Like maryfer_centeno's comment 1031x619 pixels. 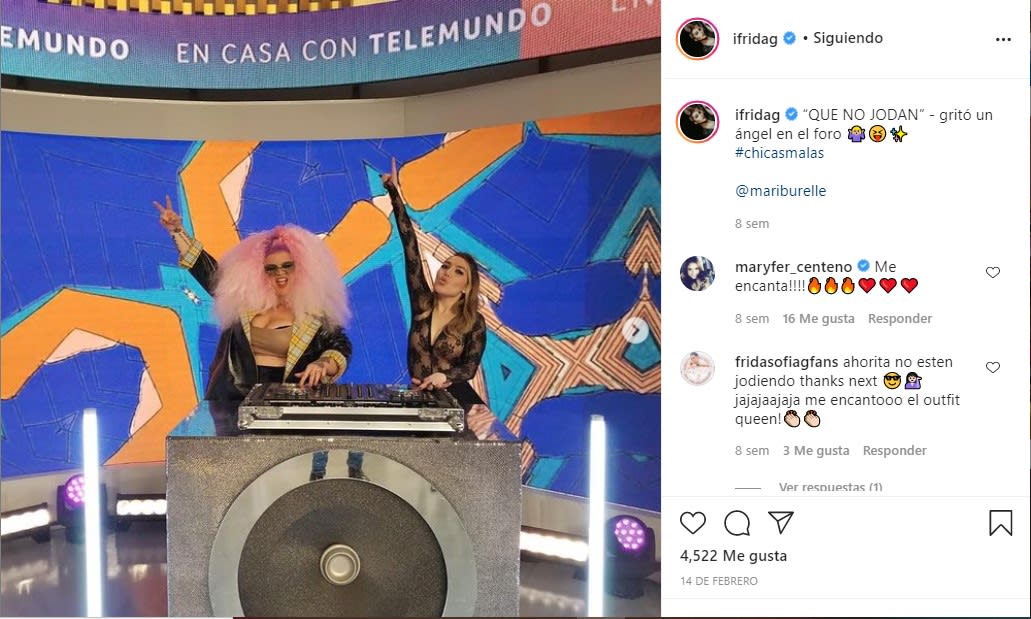[992, 272]
